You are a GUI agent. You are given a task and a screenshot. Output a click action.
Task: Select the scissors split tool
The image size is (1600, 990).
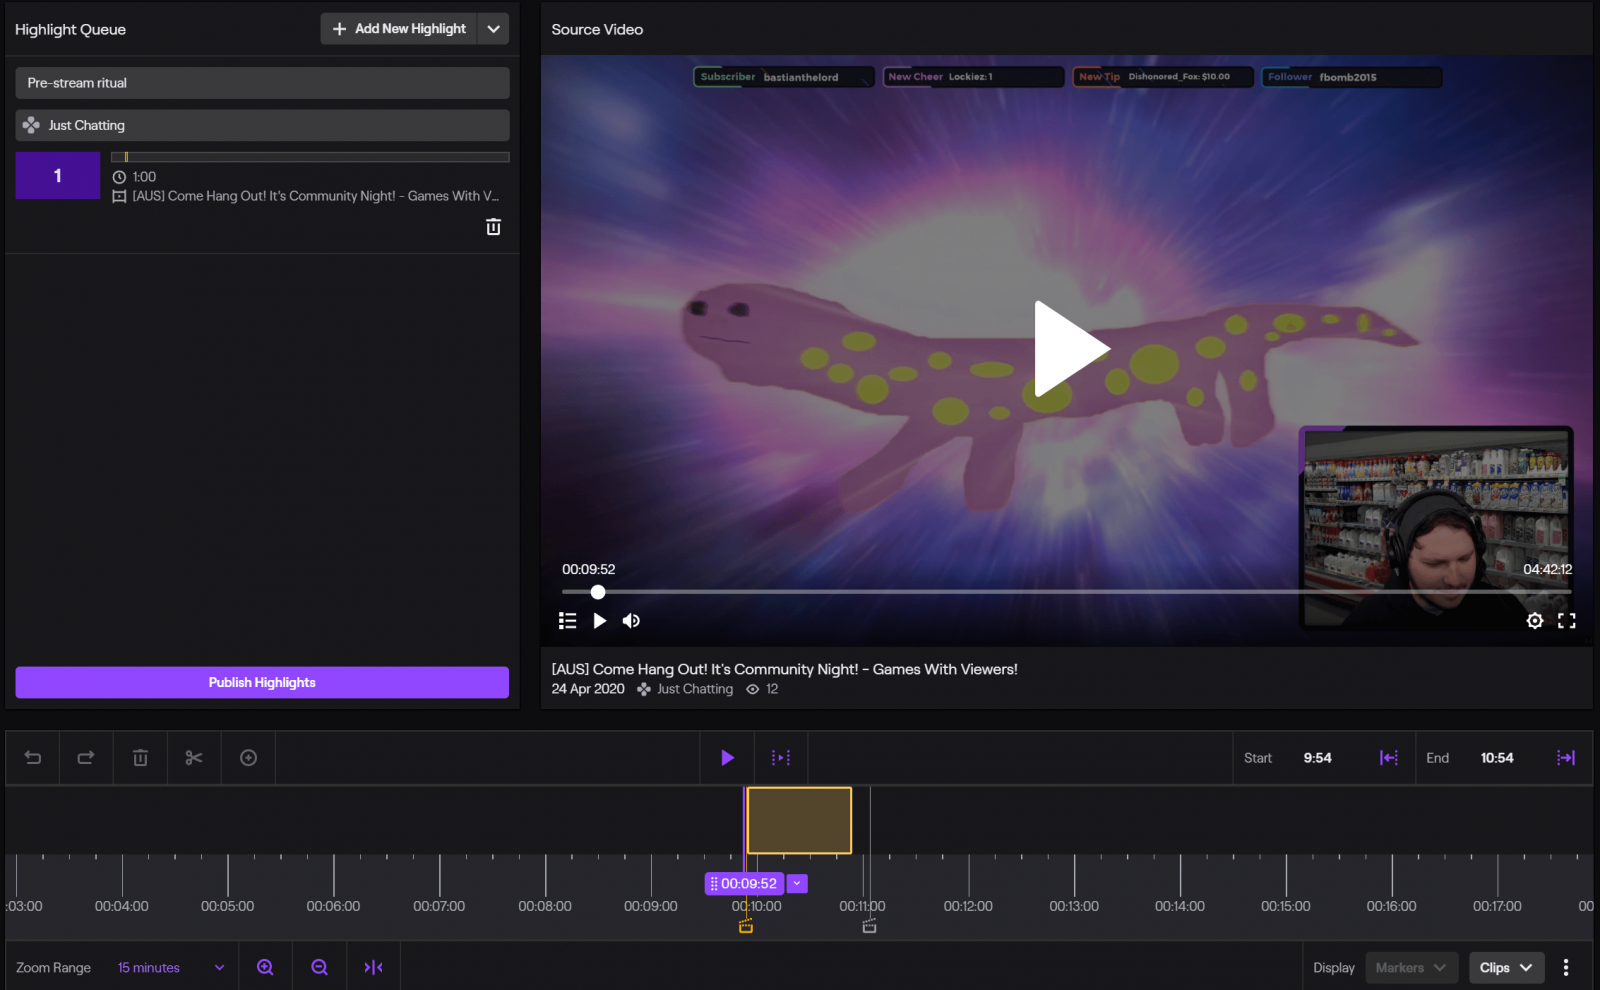click(x=194, y=758)
